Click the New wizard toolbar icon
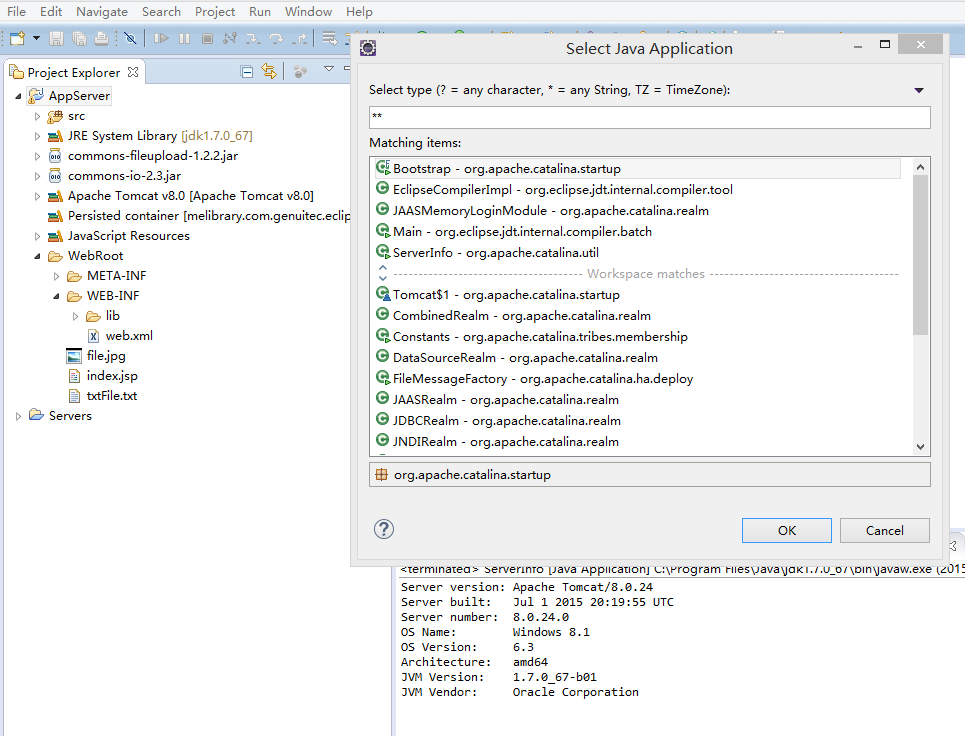 click(x=17, y=38)
